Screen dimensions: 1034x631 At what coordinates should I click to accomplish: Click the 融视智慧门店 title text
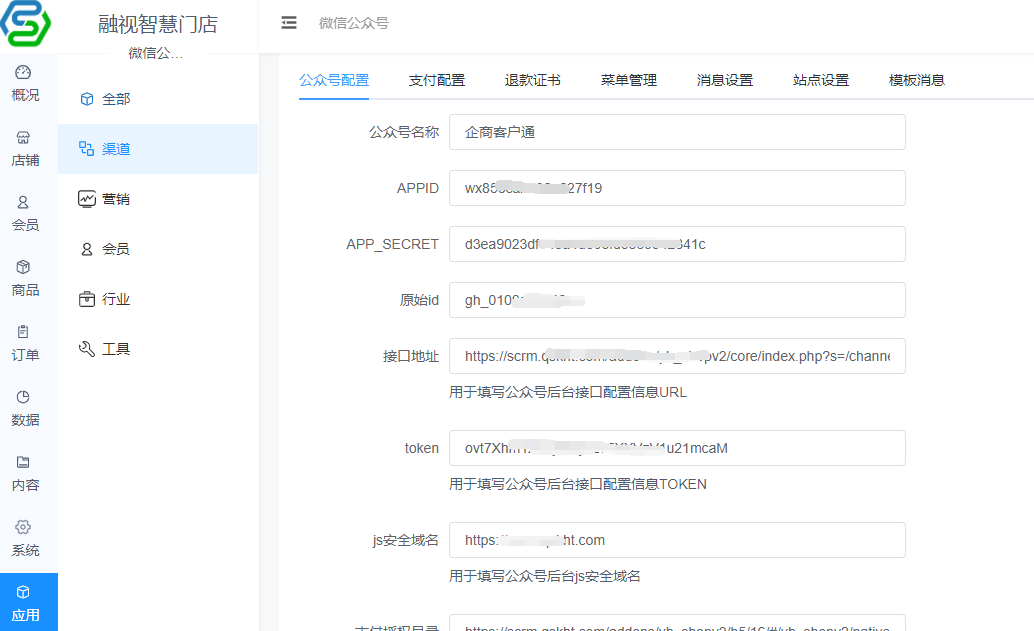click(x=158, y=24)
